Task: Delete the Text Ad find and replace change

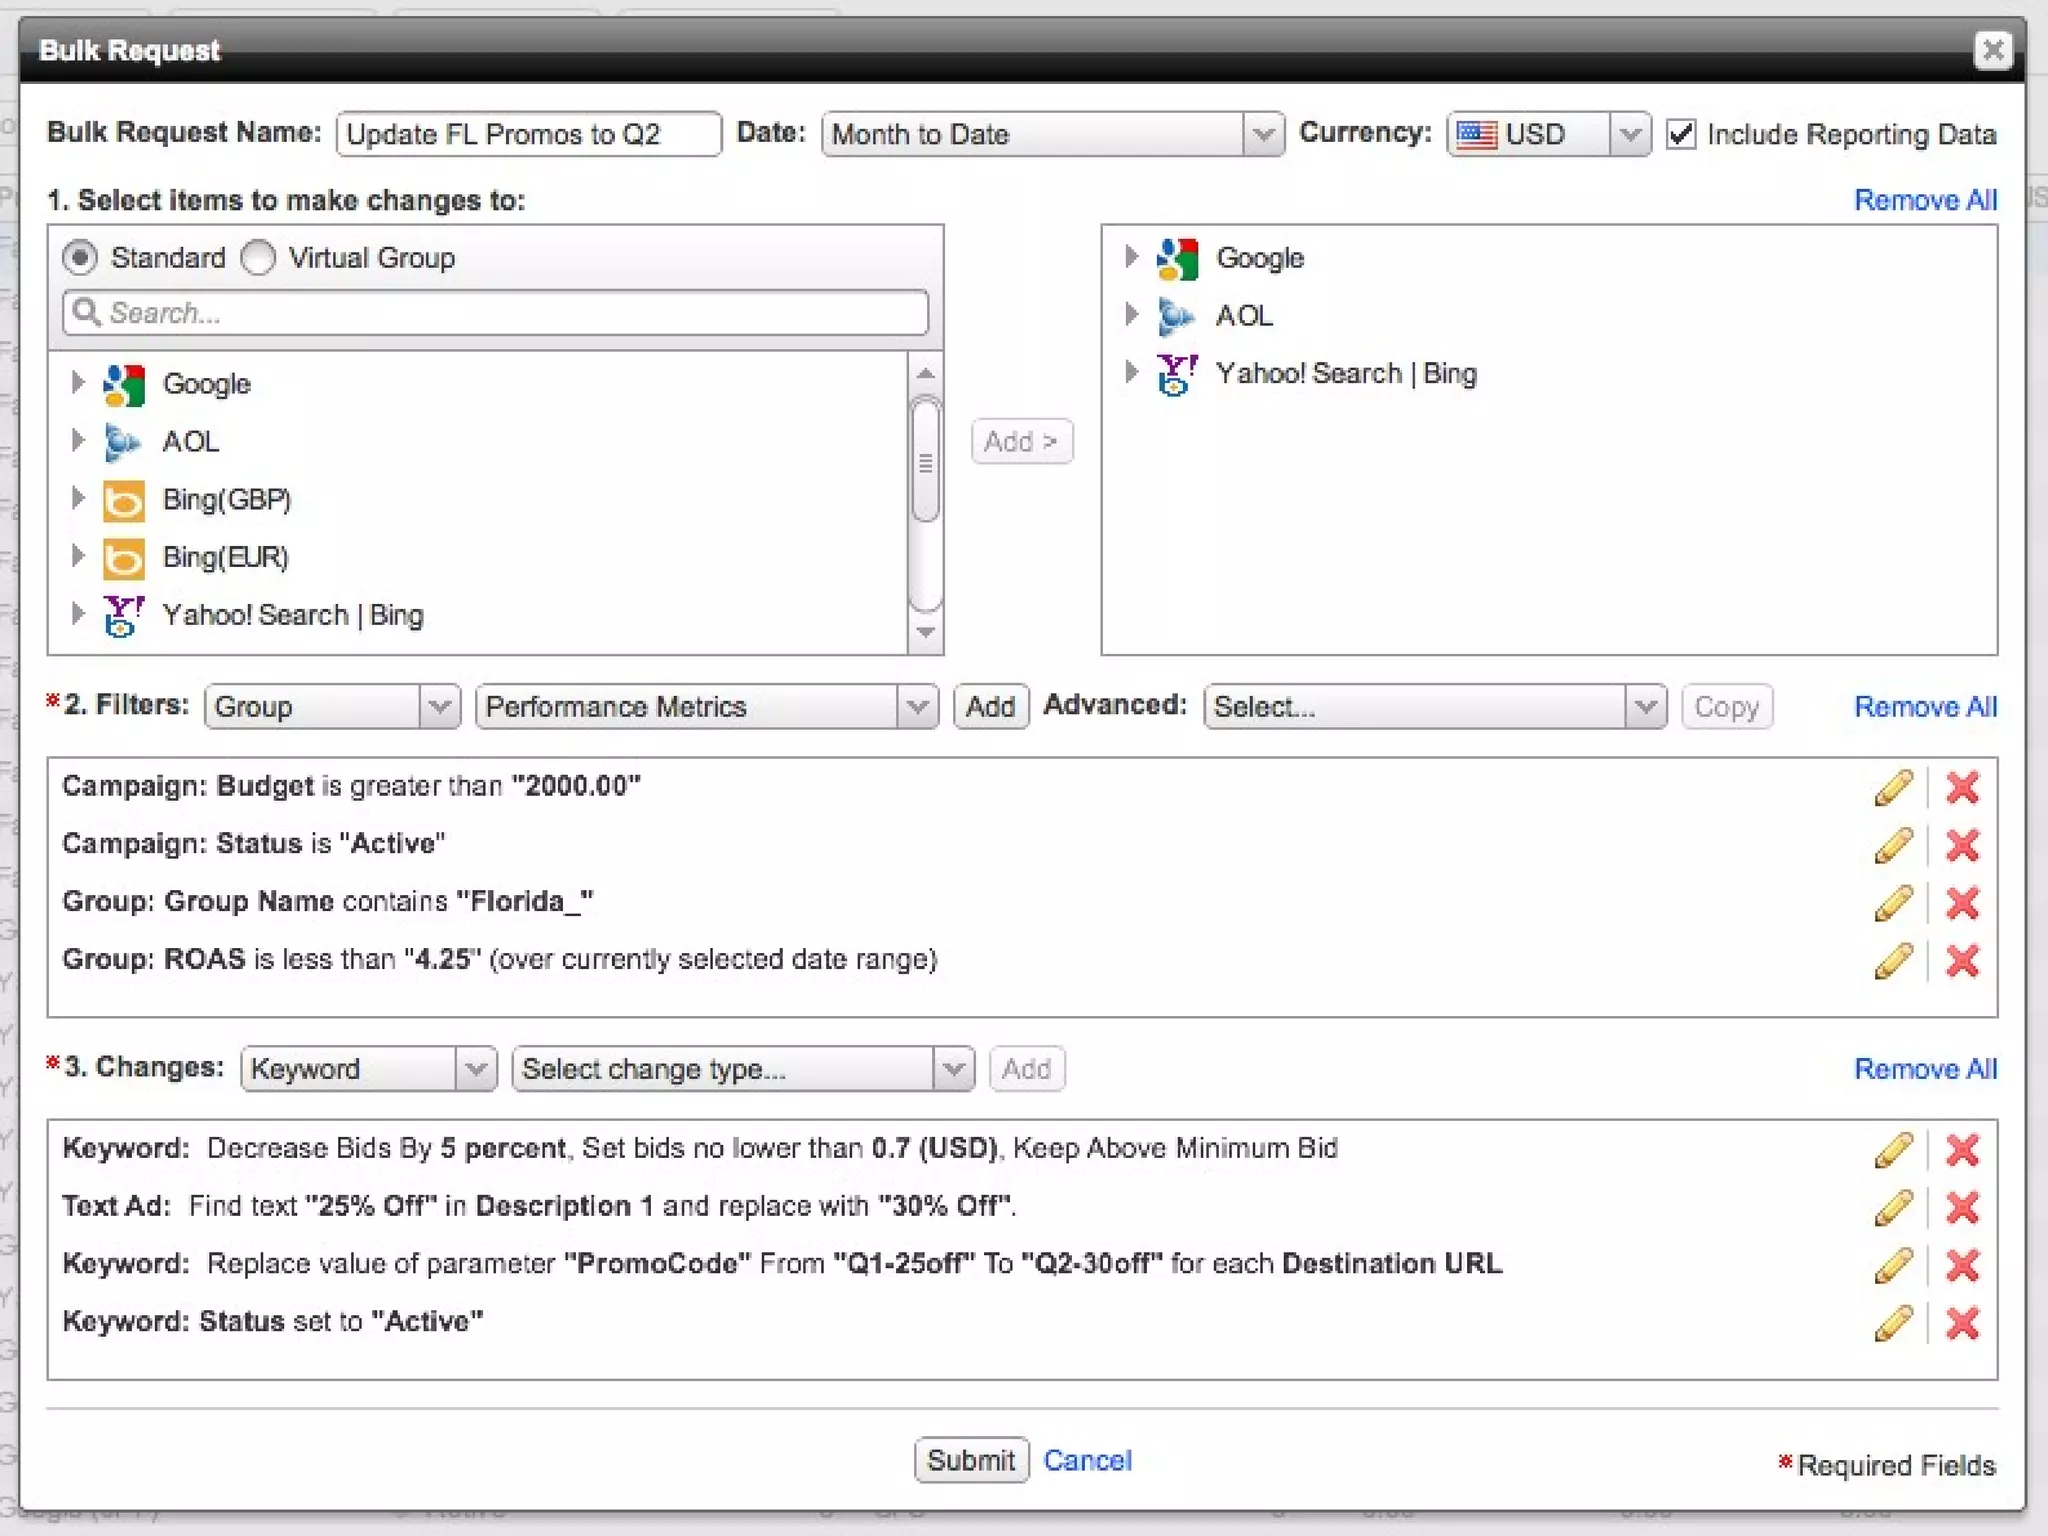Action: (1962, 1208)
